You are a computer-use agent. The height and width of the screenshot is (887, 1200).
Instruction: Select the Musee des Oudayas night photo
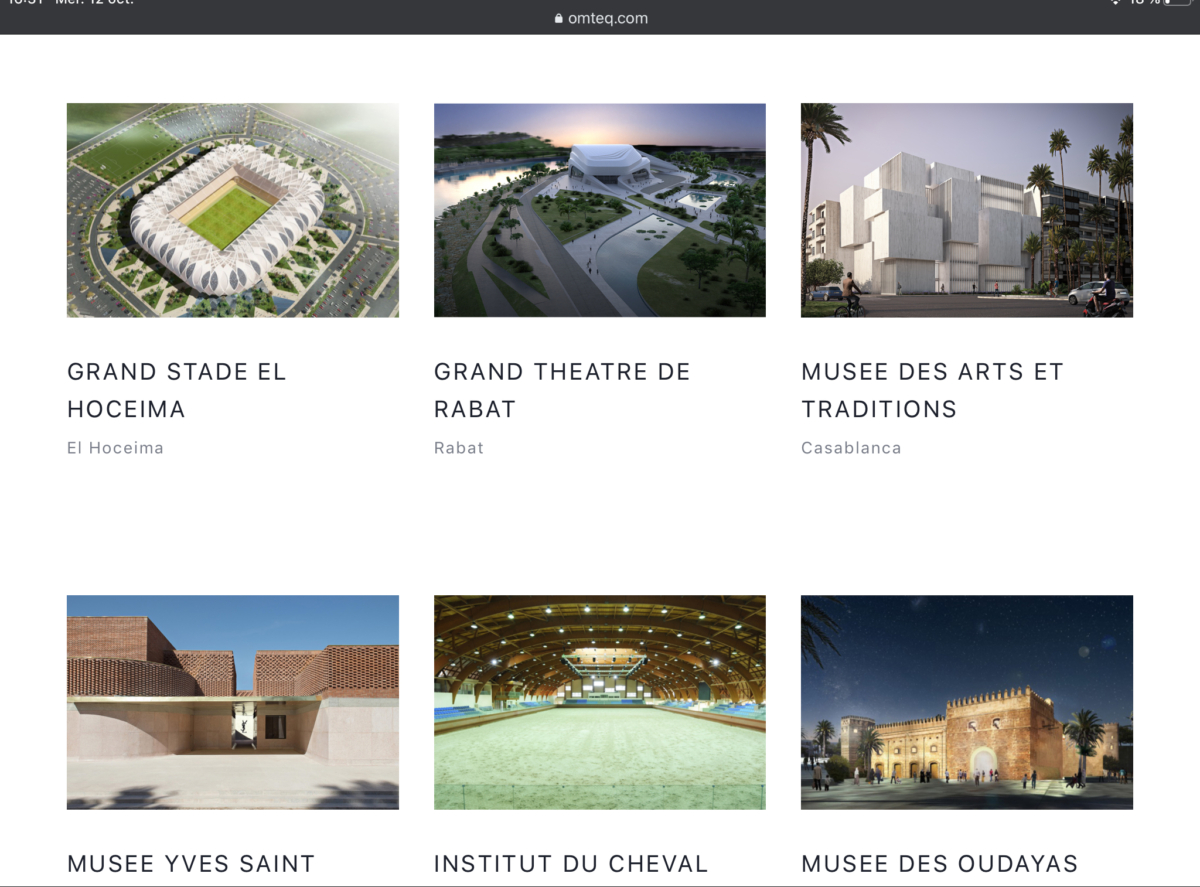(x=966, y=702)
